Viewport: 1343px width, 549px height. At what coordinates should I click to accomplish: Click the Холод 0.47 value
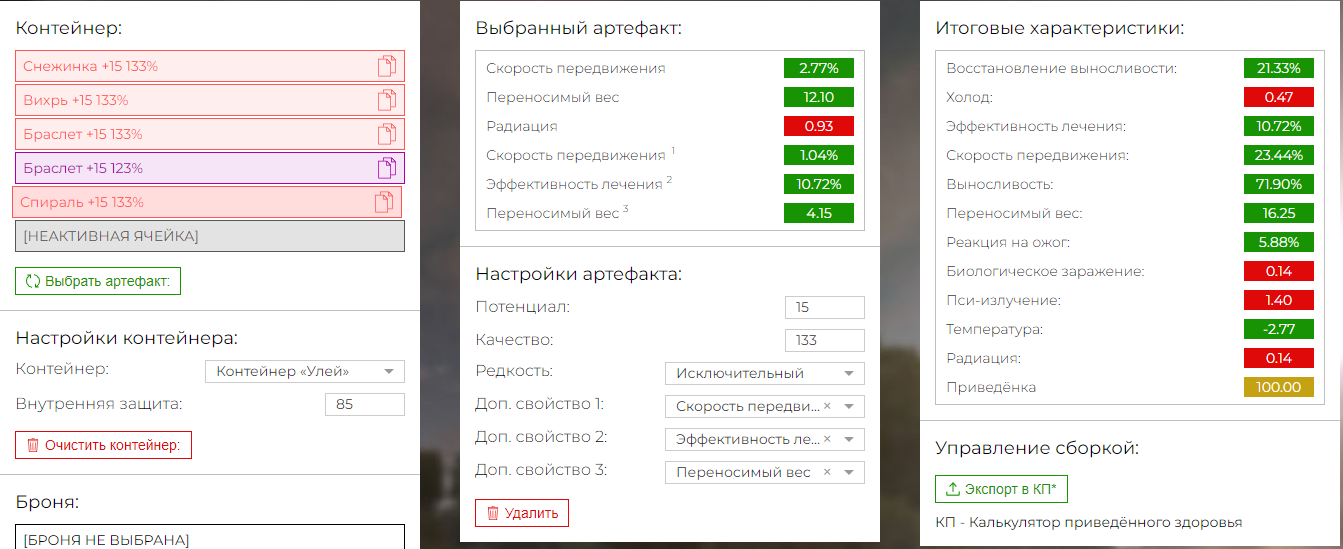pos(1279,97)
